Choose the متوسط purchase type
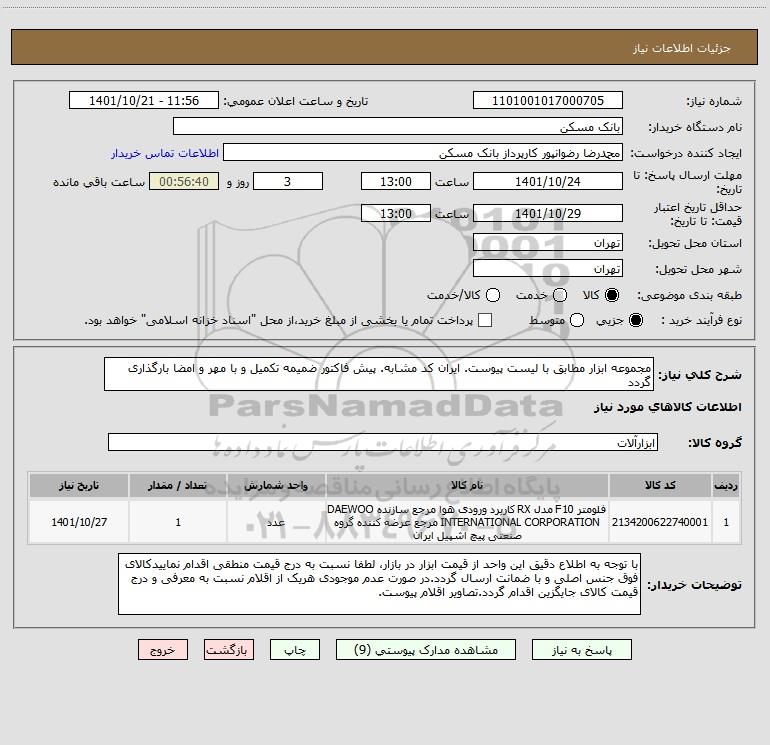This screenshot has width=770, height=745. (x=577, y=320)
